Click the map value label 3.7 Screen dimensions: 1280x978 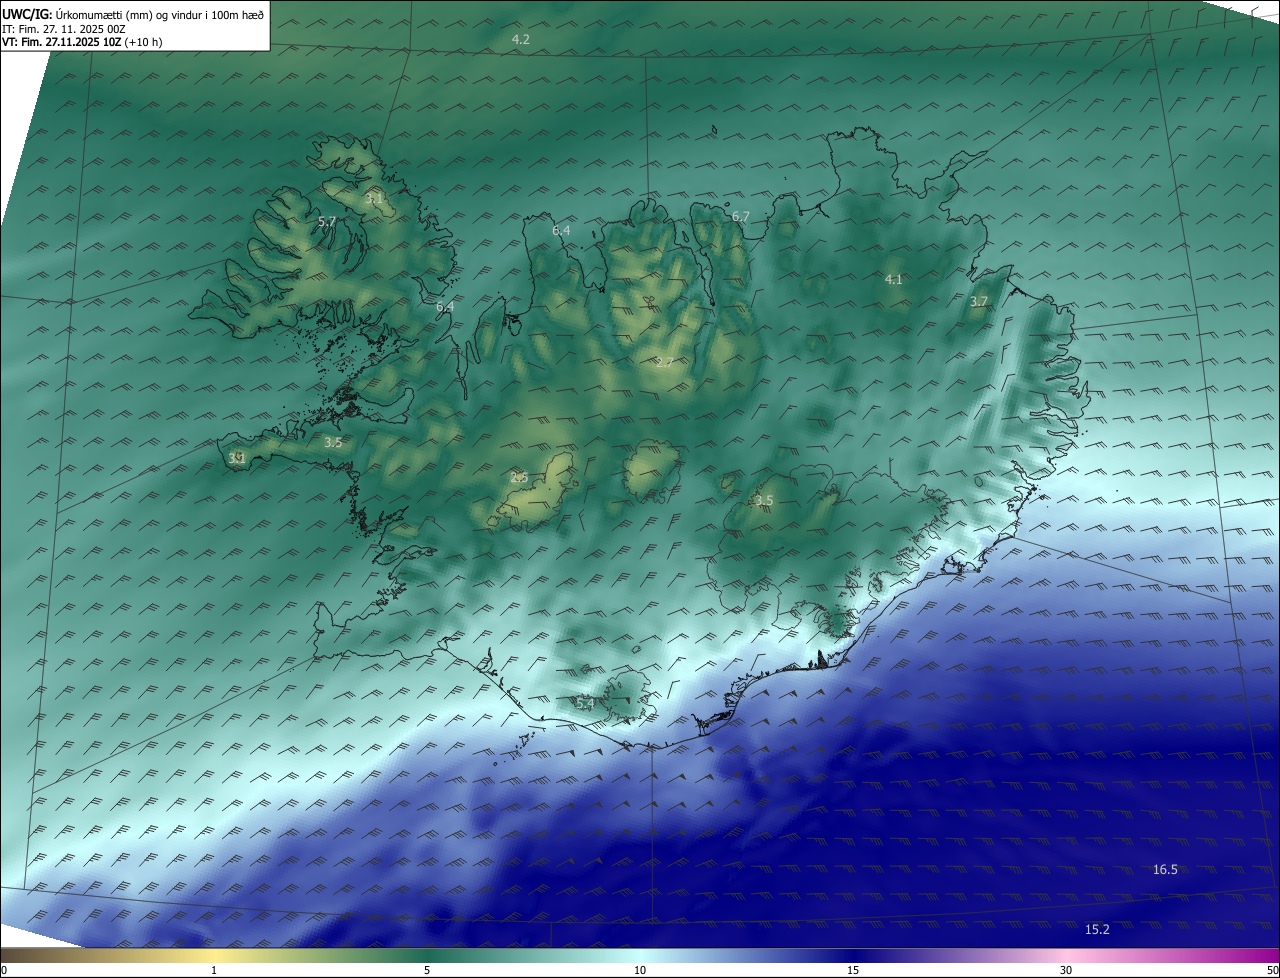[x=979, y=301]
